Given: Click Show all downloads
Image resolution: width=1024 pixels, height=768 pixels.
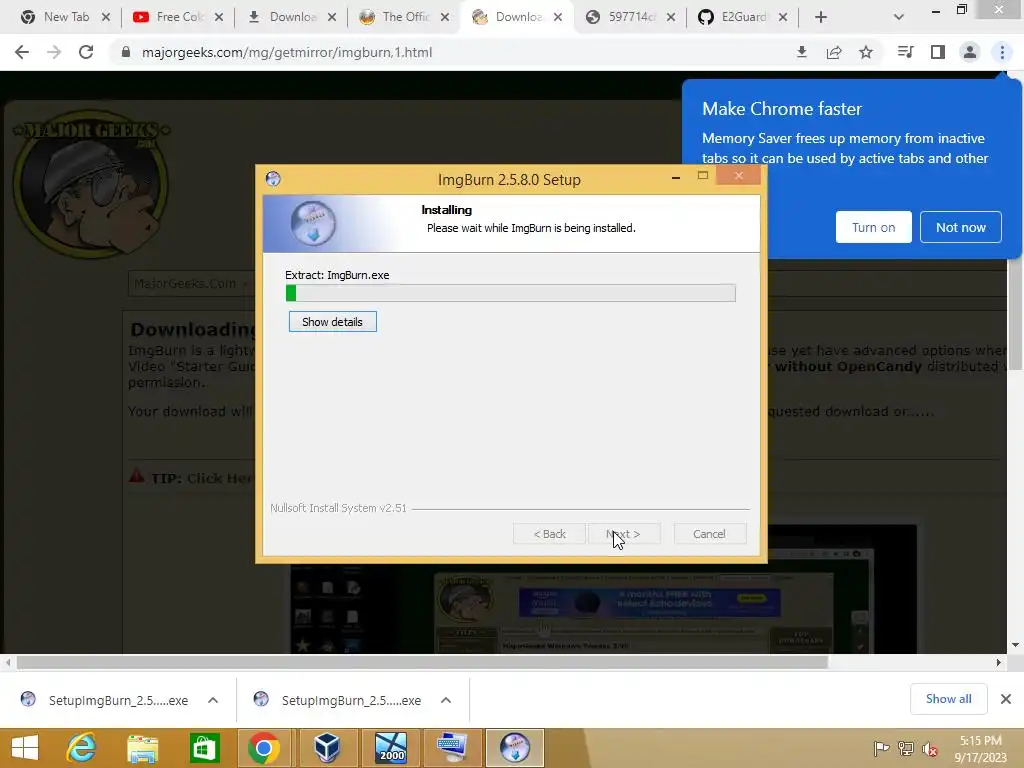Looking at the screenshot, I should click(948, 699).
